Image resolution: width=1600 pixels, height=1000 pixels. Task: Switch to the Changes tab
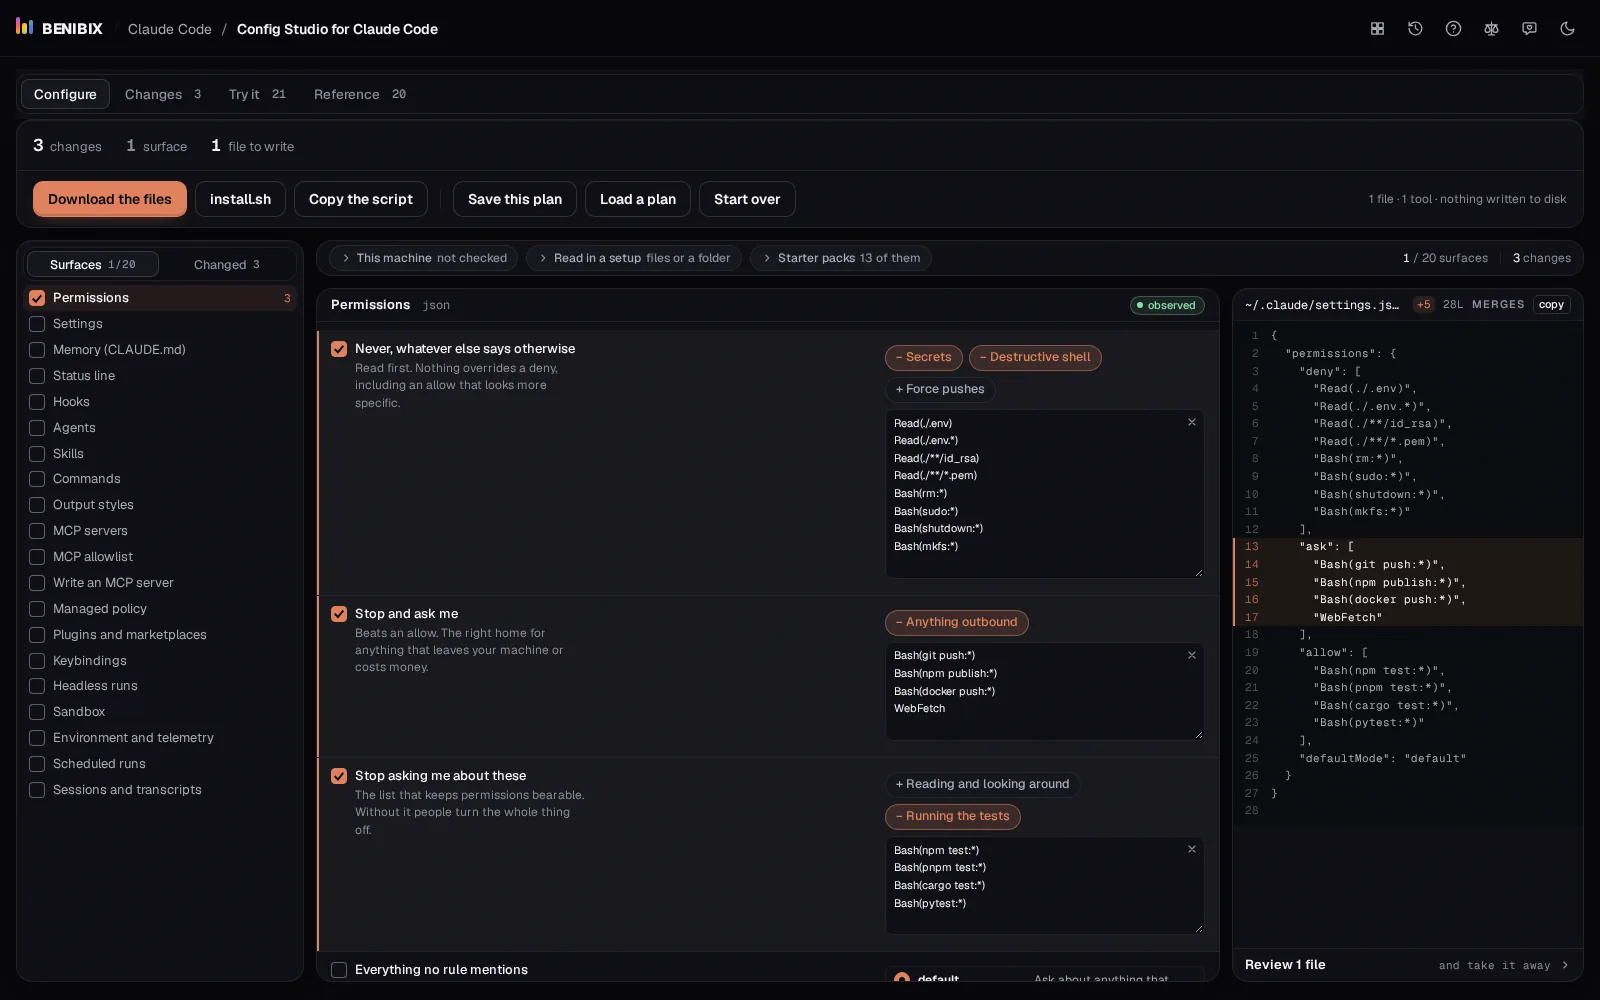pos(163,94)
